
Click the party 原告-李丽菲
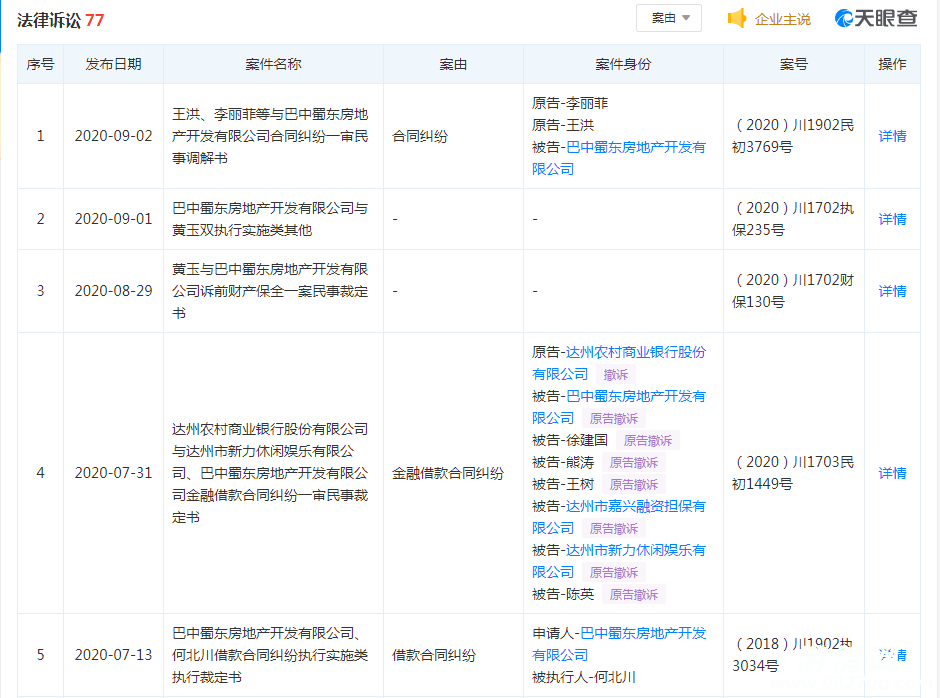click(x=570, y=103)
